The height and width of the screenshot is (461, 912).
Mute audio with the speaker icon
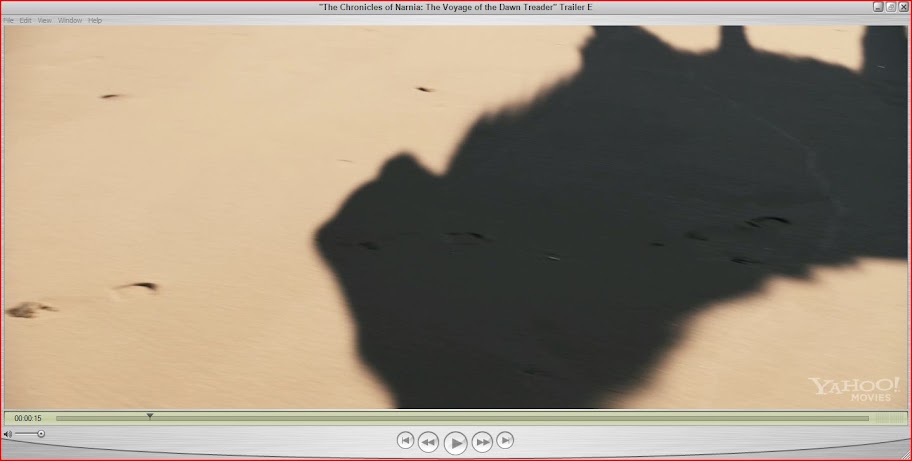pos(8,434)
